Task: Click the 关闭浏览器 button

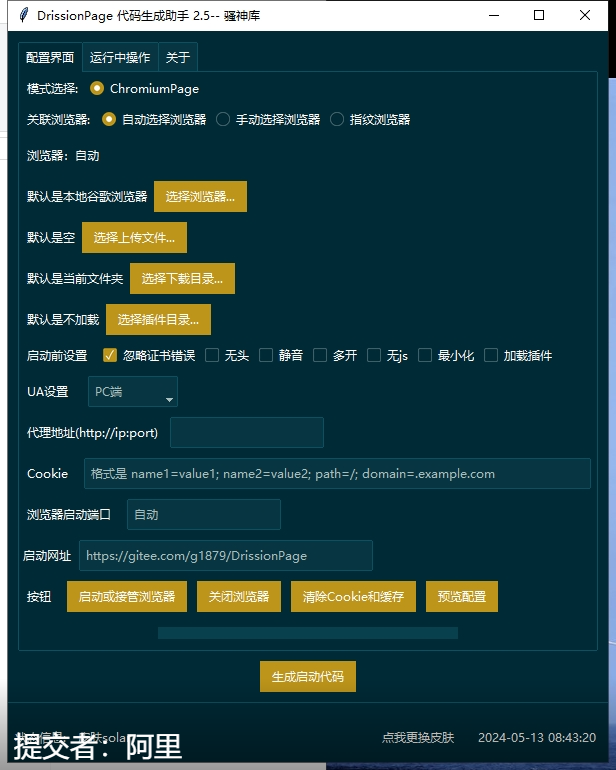Action: (239, 597)
